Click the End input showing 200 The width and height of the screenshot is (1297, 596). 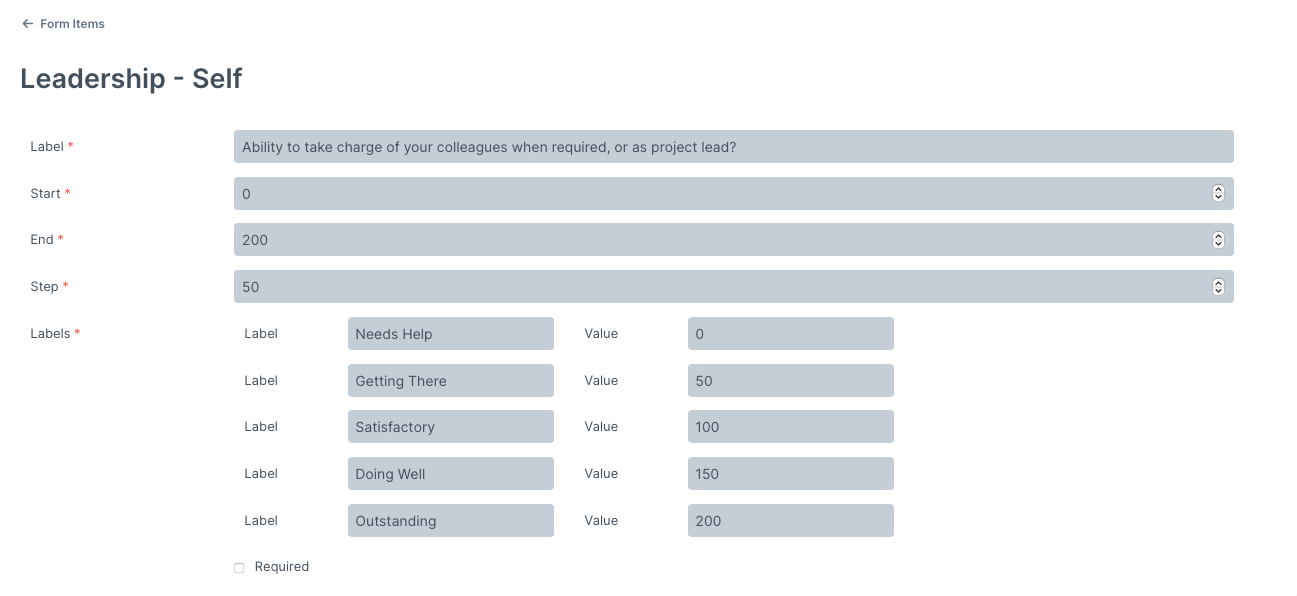(x=700, y=239)
